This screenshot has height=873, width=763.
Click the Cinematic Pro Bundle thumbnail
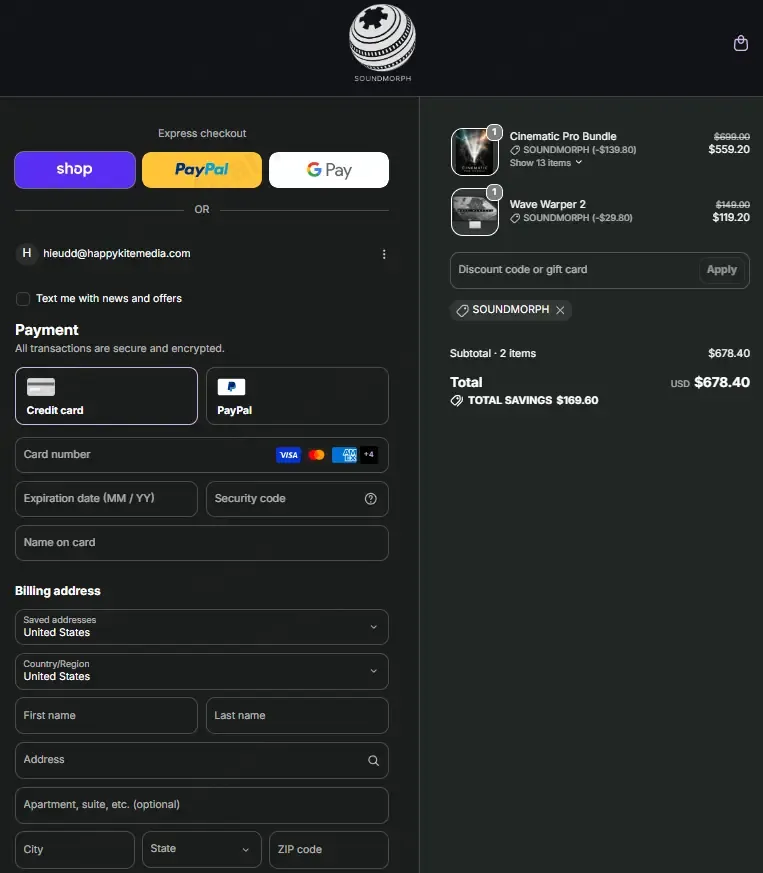tap(475, 151)
